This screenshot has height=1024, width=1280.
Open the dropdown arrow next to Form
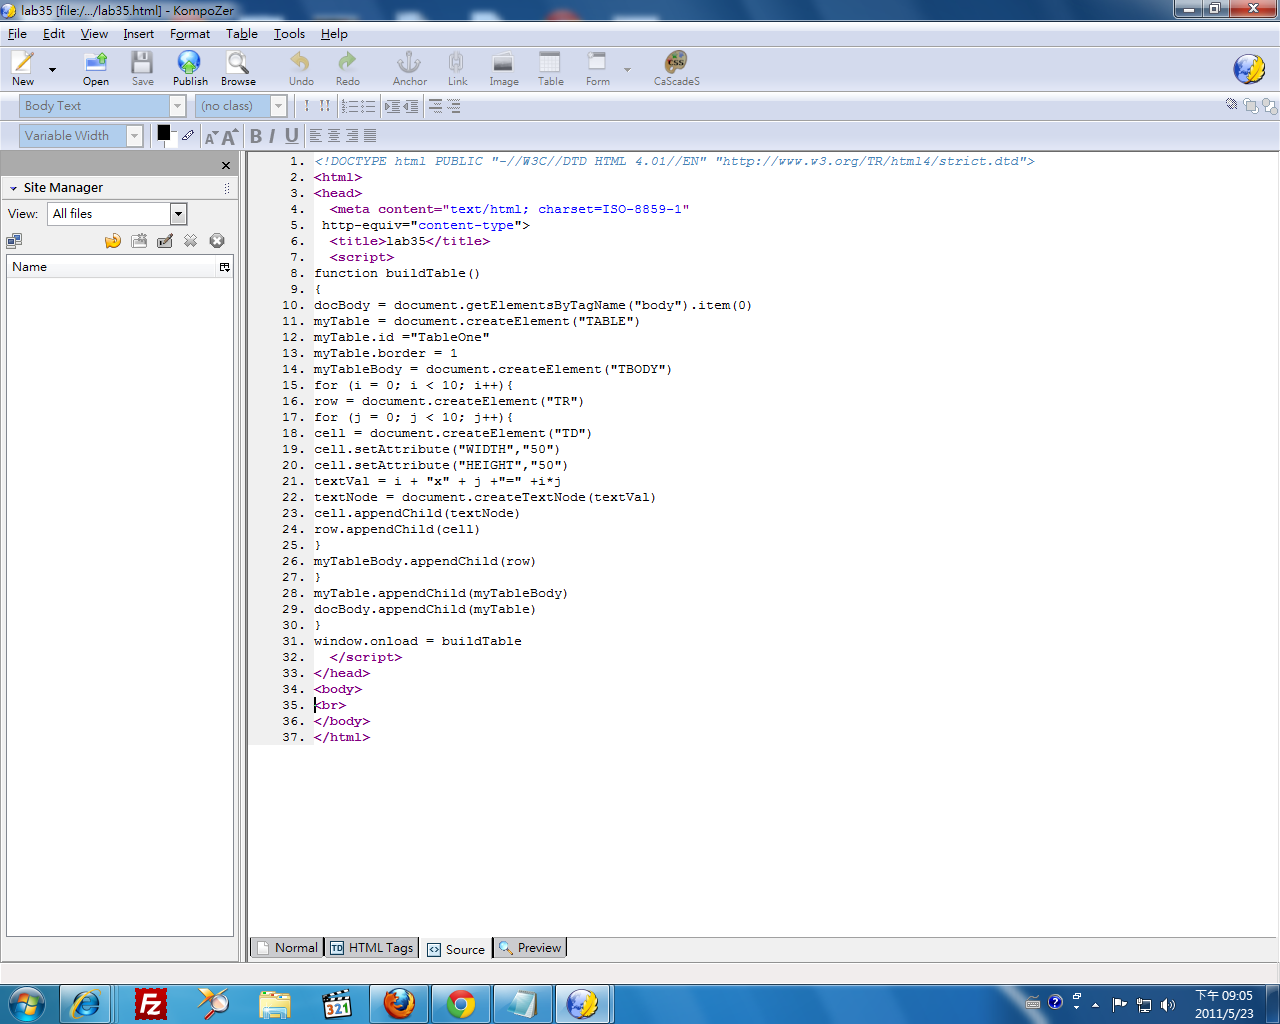click(627, 70)
